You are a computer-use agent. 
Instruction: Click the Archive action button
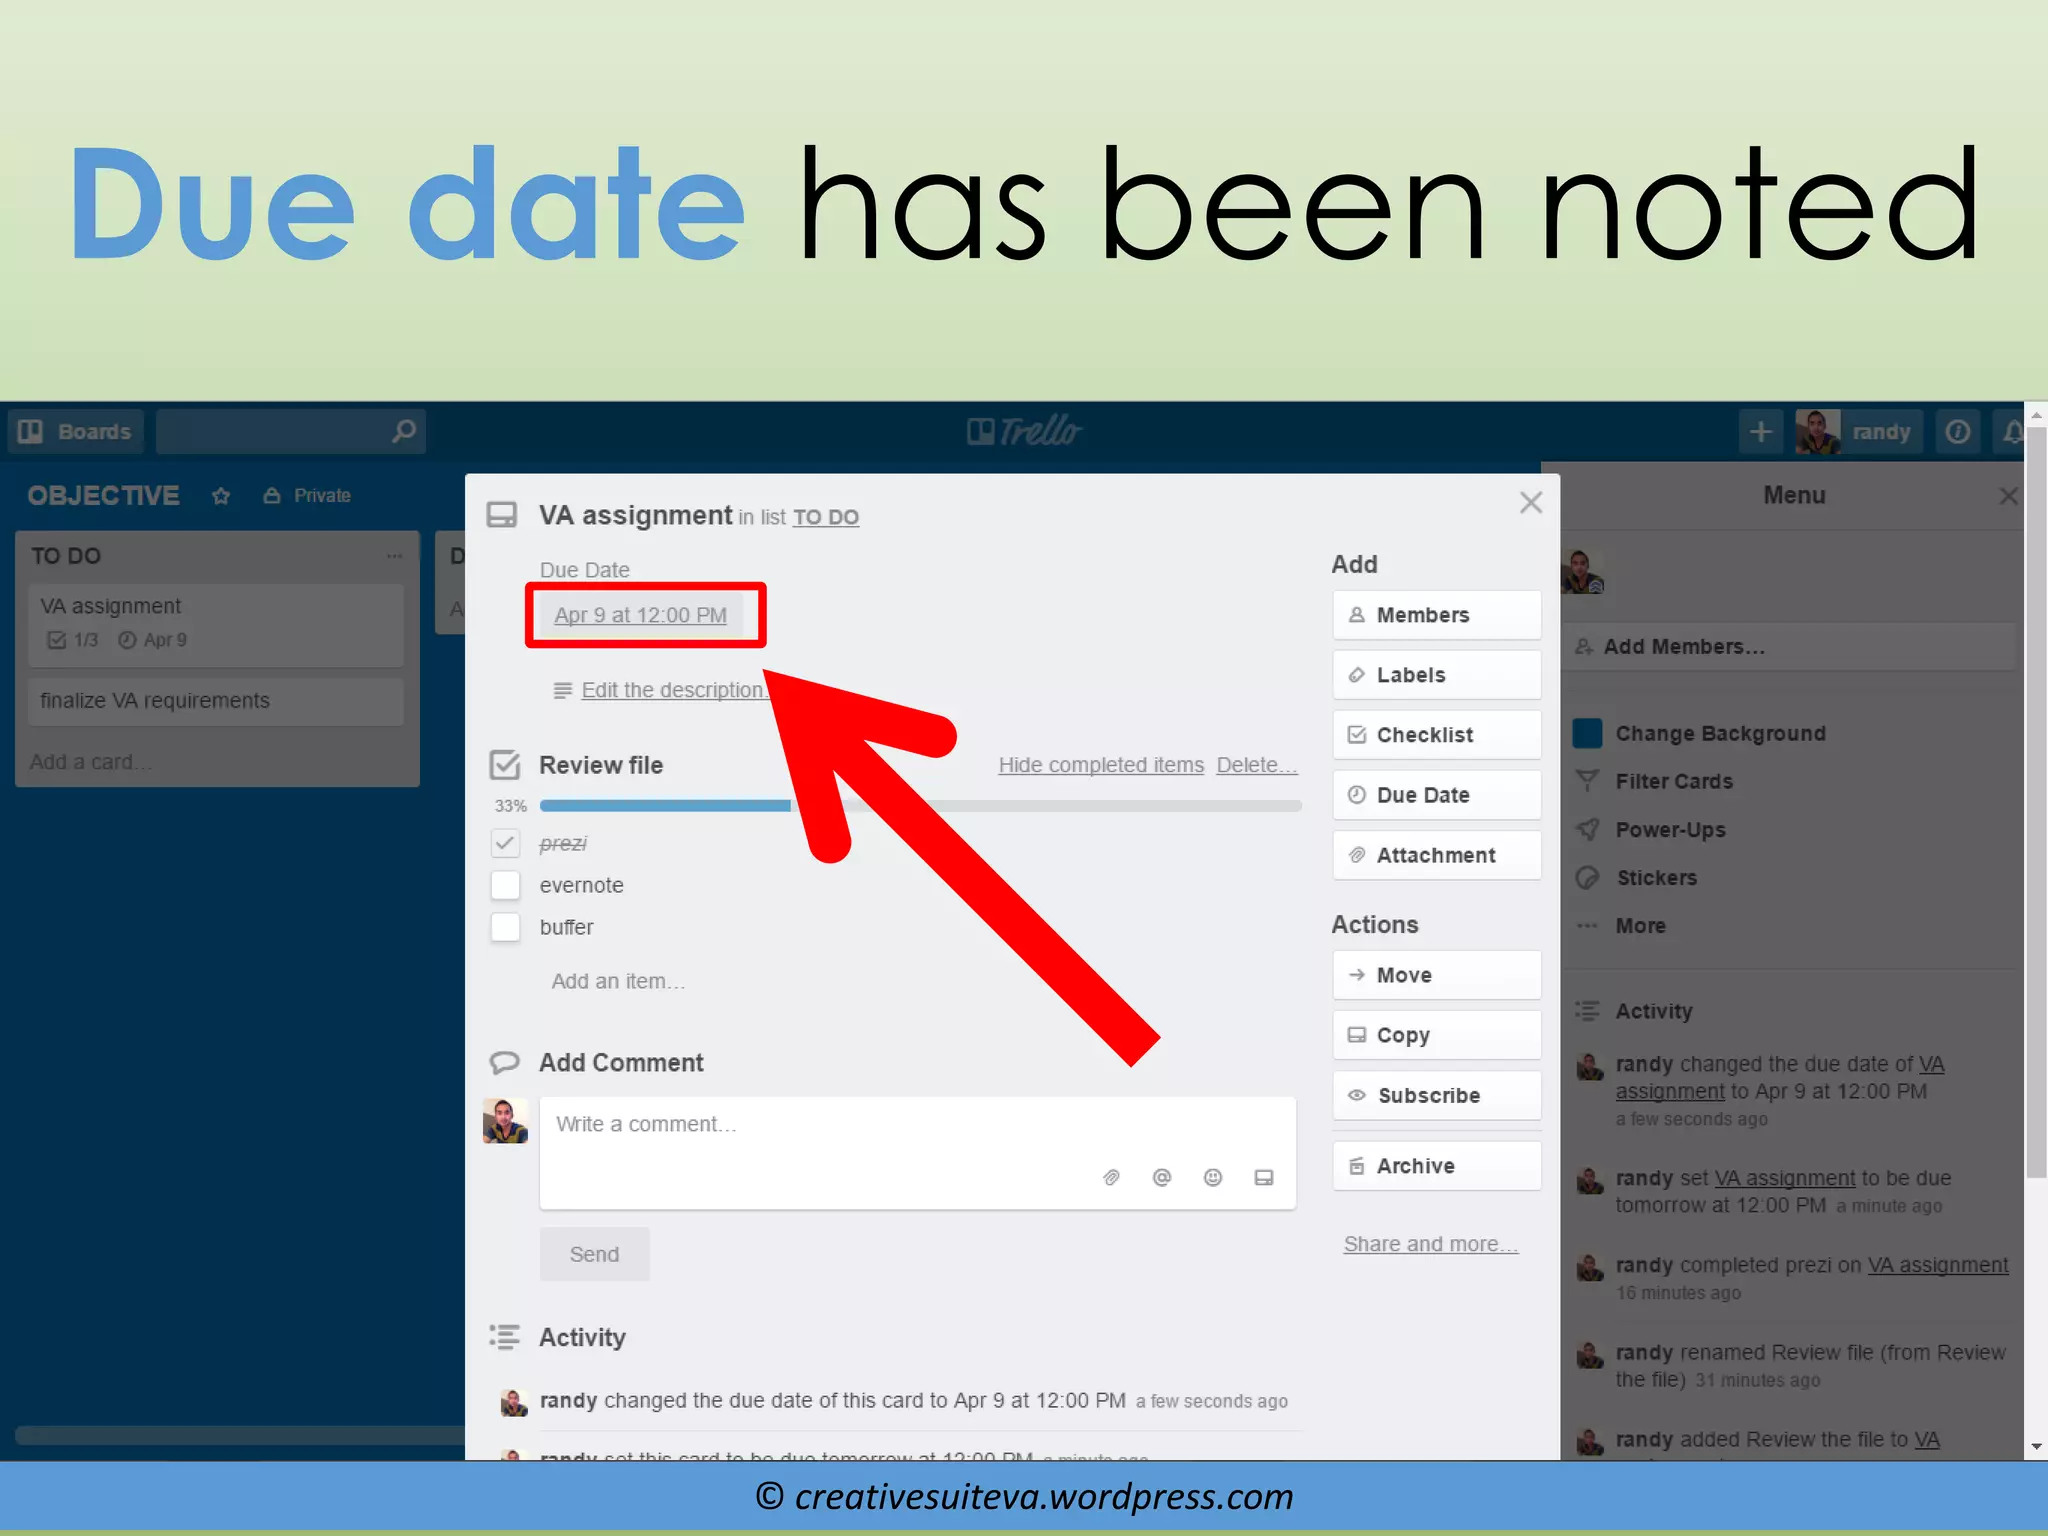[1436, 1166]
